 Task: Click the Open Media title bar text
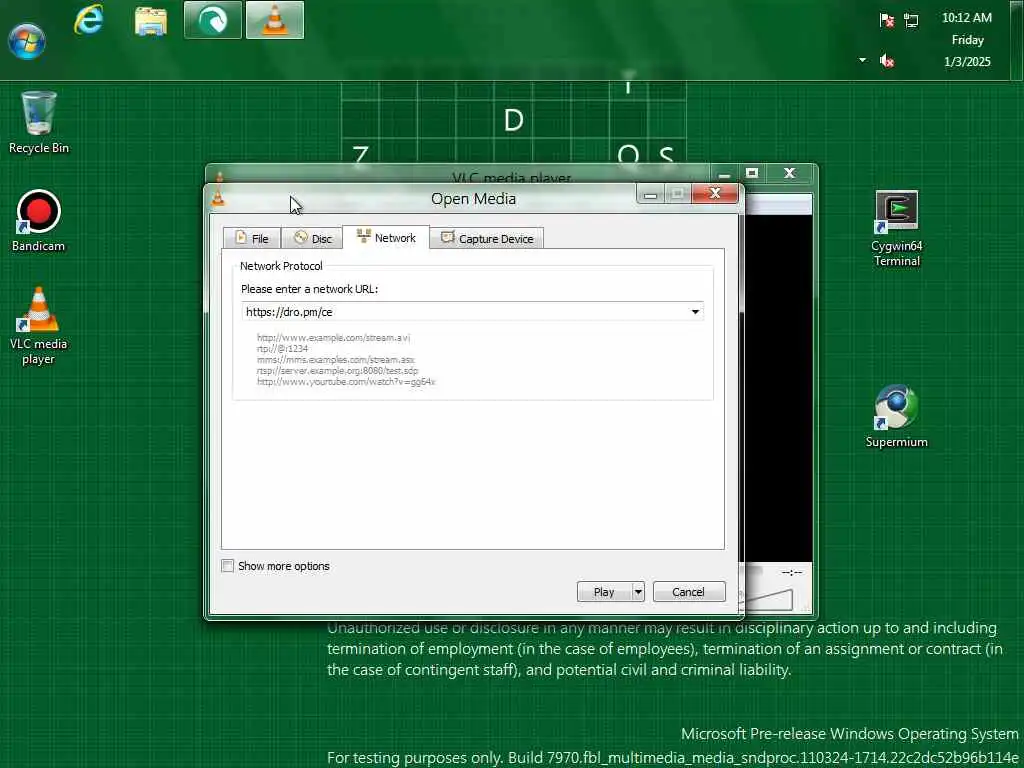pyautogui.click(x=473, y=199)
